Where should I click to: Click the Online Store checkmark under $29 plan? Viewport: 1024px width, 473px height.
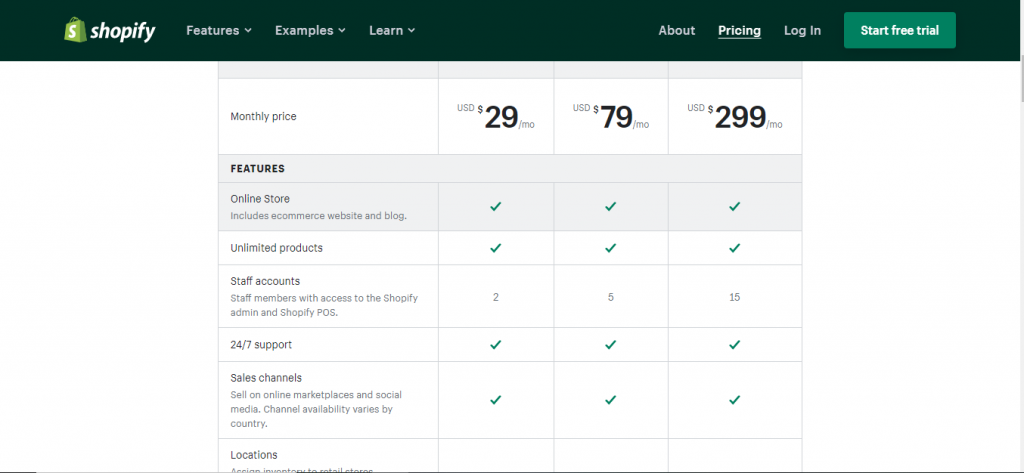coord(496,206)
